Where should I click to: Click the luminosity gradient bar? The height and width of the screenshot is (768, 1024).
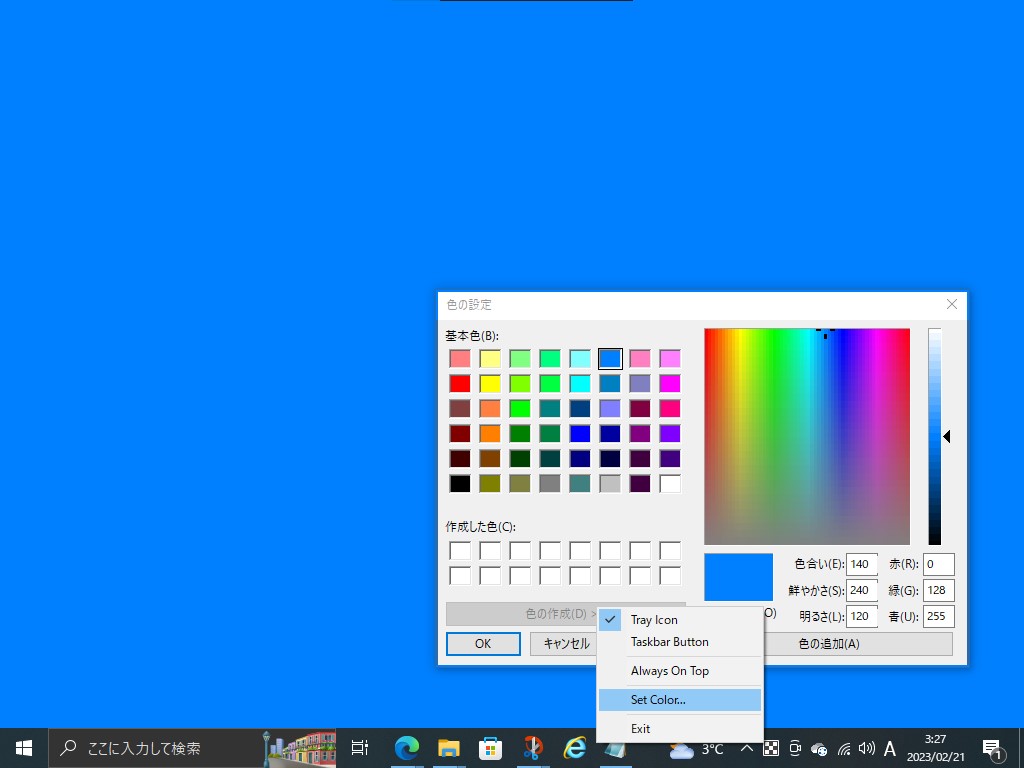tap(935, 436)
